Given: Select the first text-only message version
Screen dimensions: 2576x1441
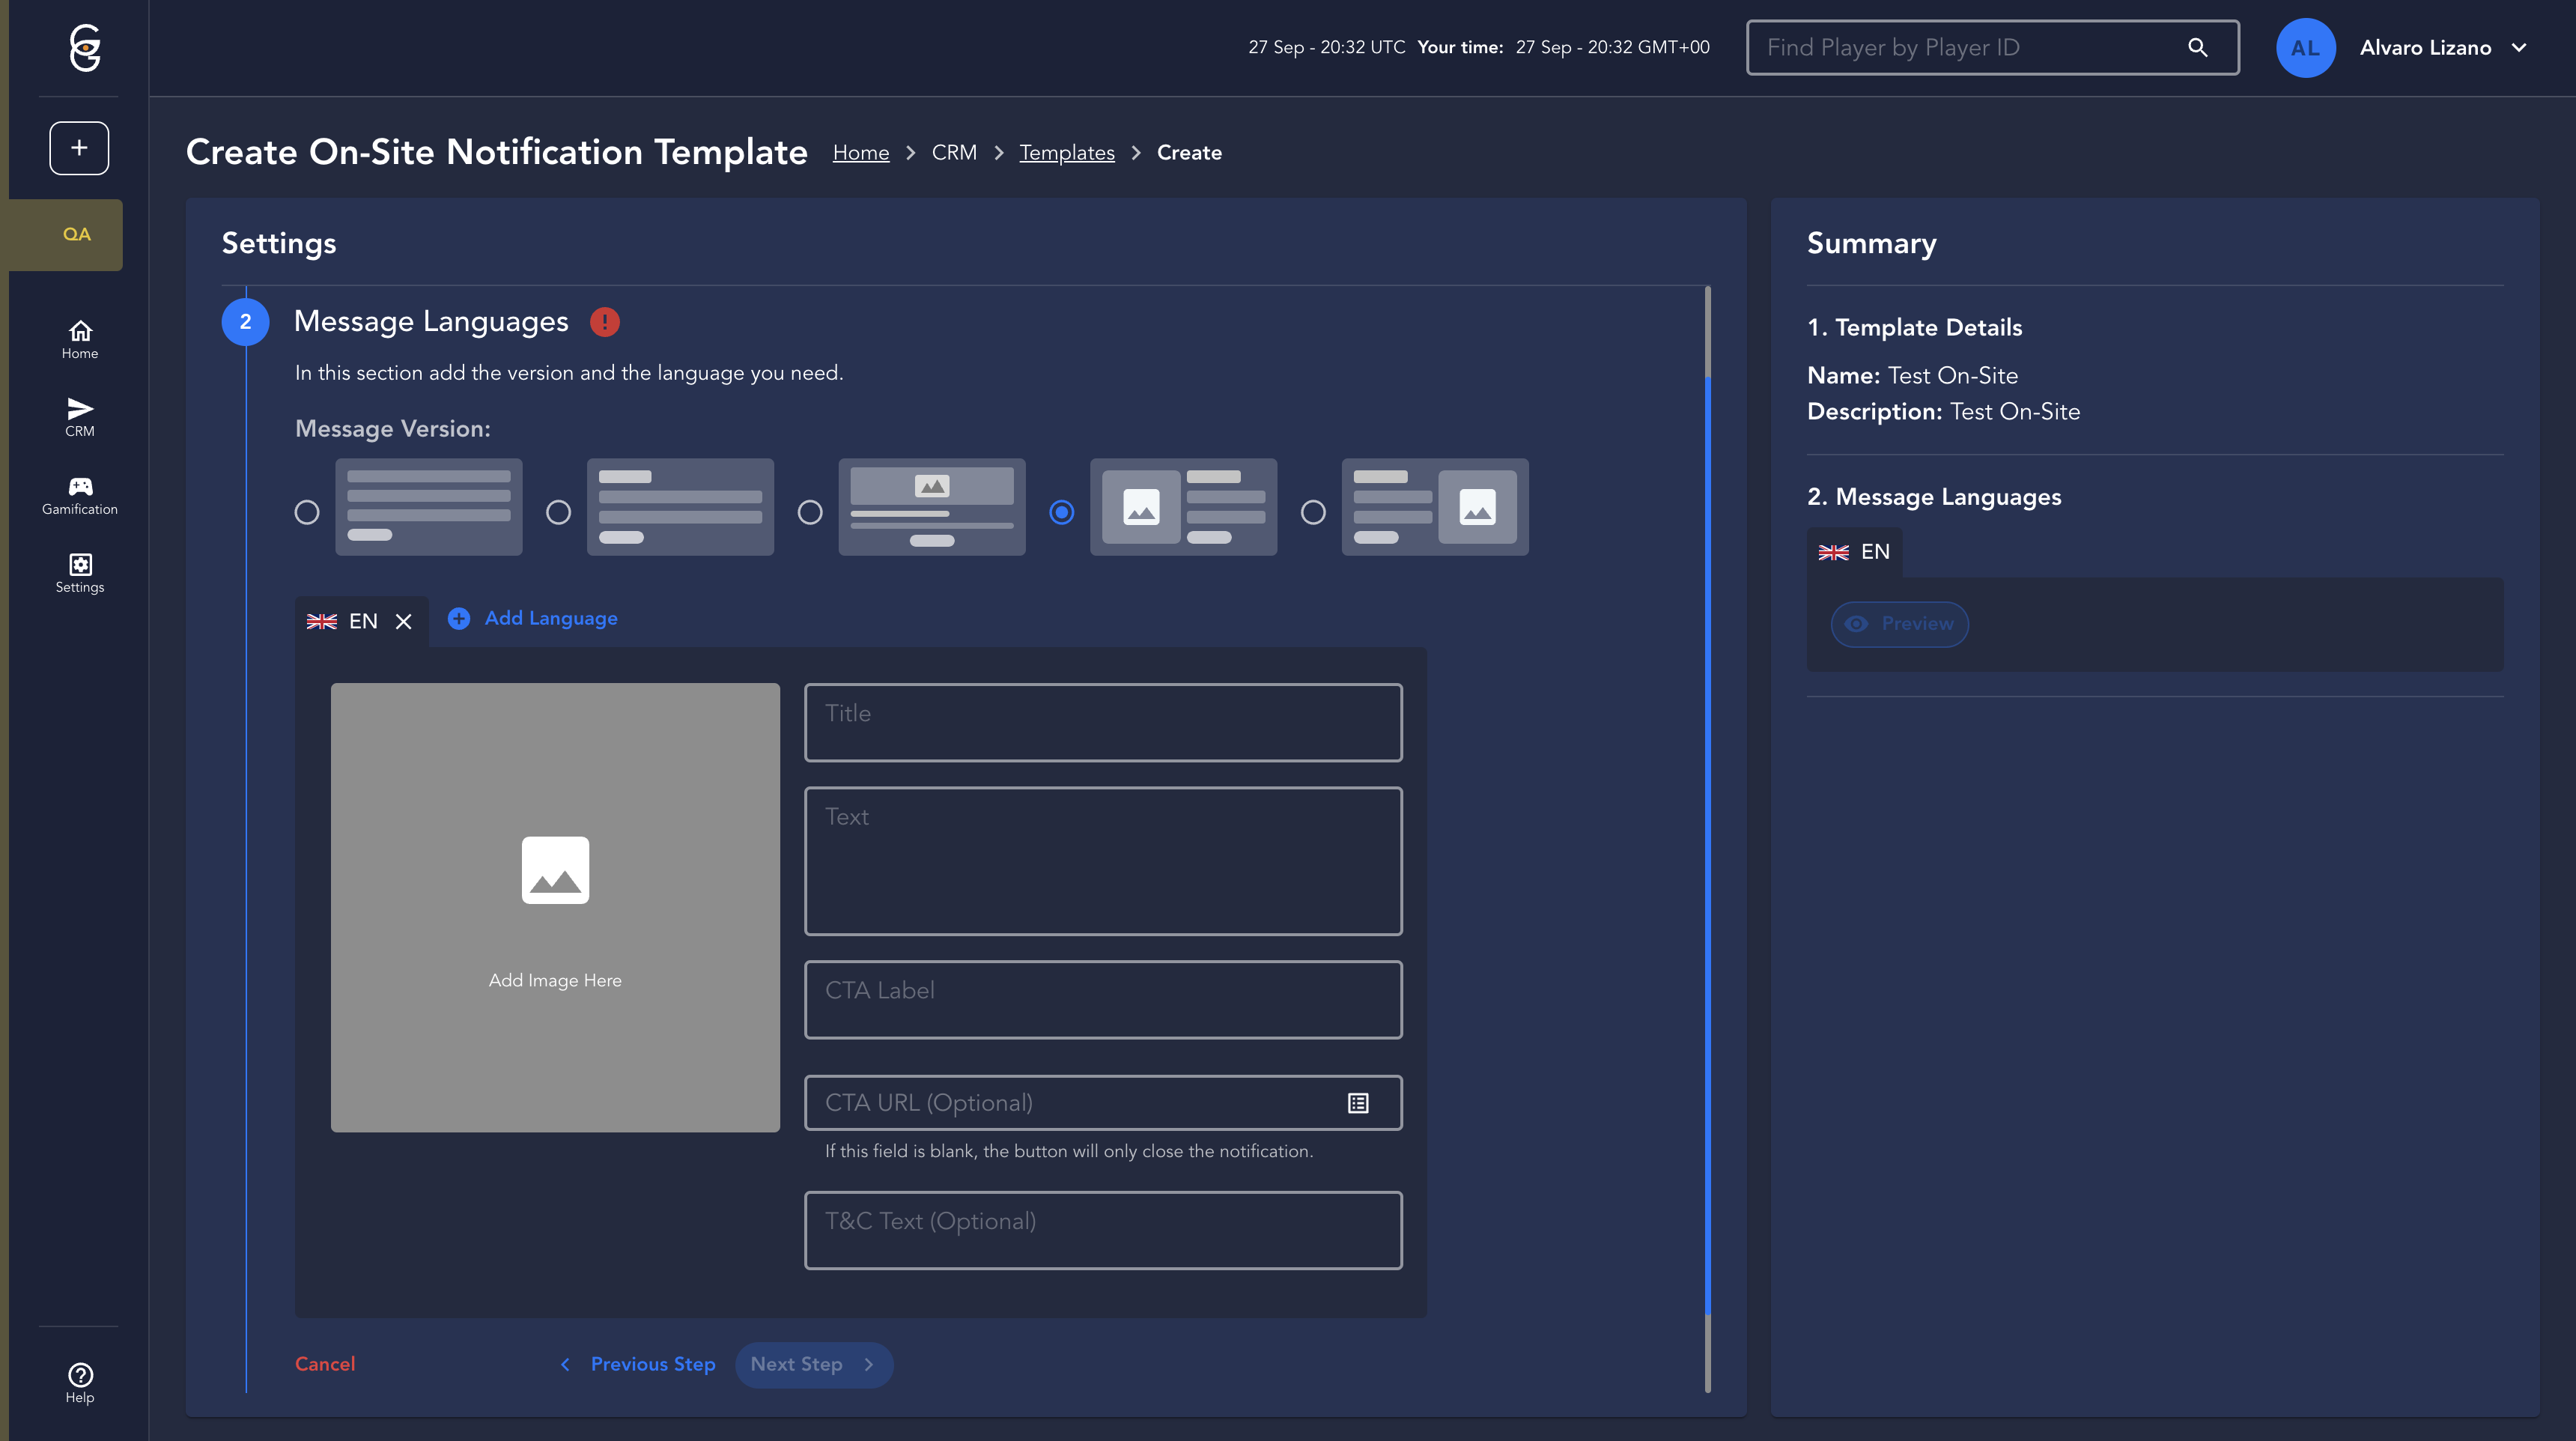Looking at the screenshot, I should pos(307,512).
